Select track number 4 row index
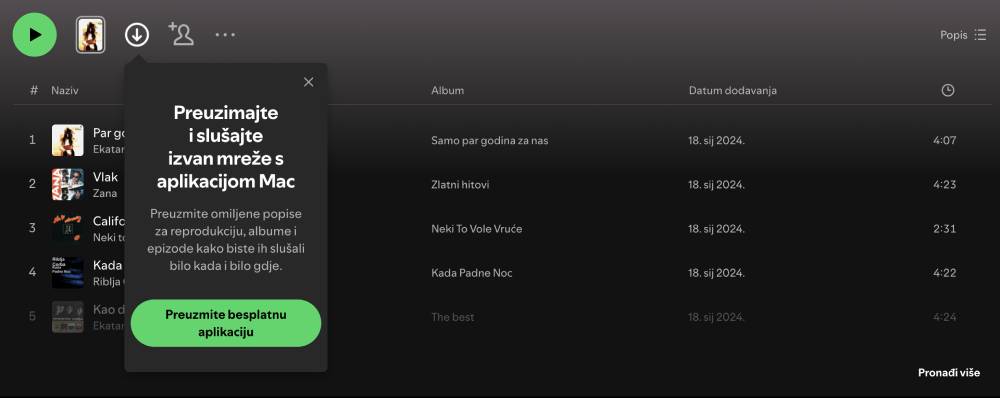The image size is (1000, 398). tap(33, 272)
